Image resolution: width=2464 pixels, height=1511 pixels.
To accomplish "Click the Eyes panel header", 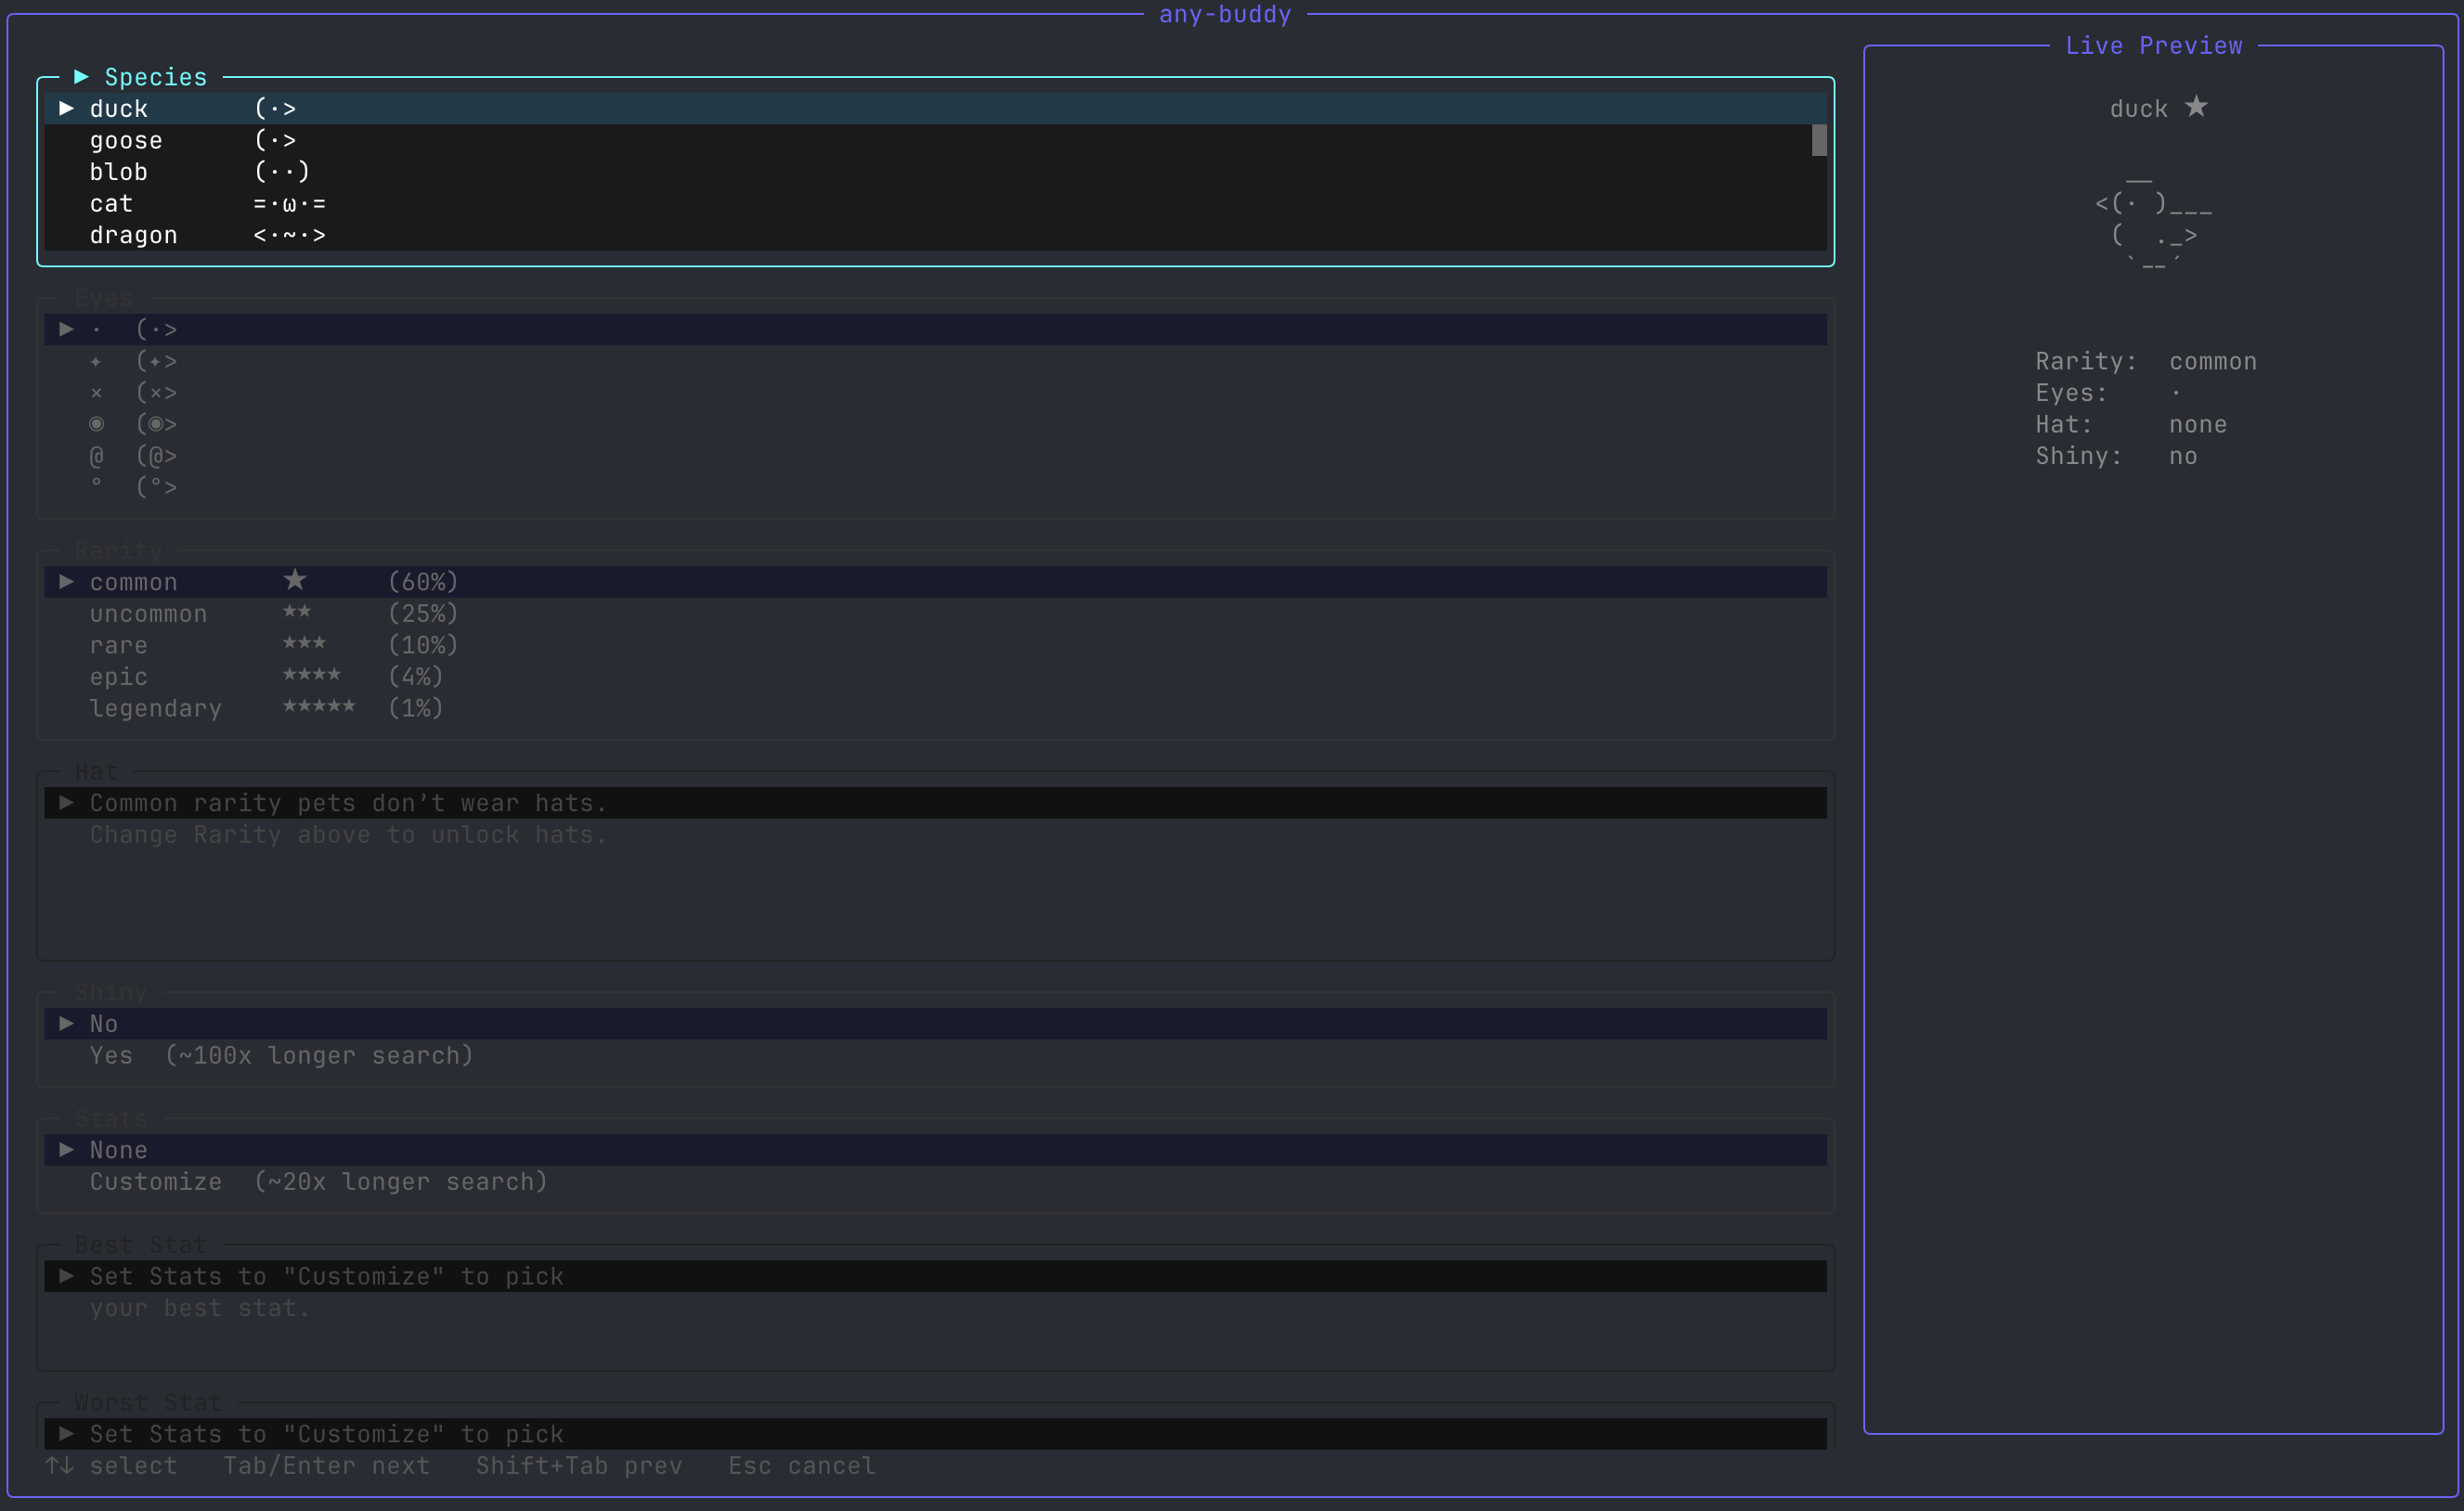I will 104,298.
